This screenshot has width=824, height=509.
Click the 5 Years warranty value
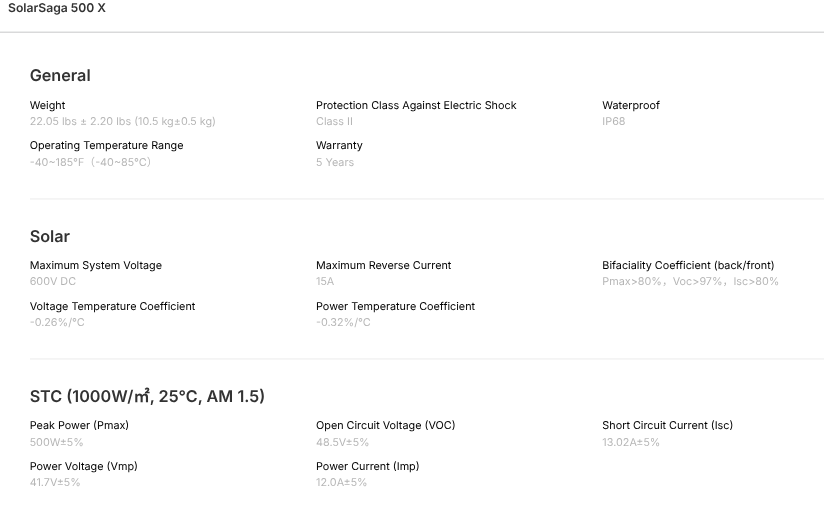[x=335, y=162]
